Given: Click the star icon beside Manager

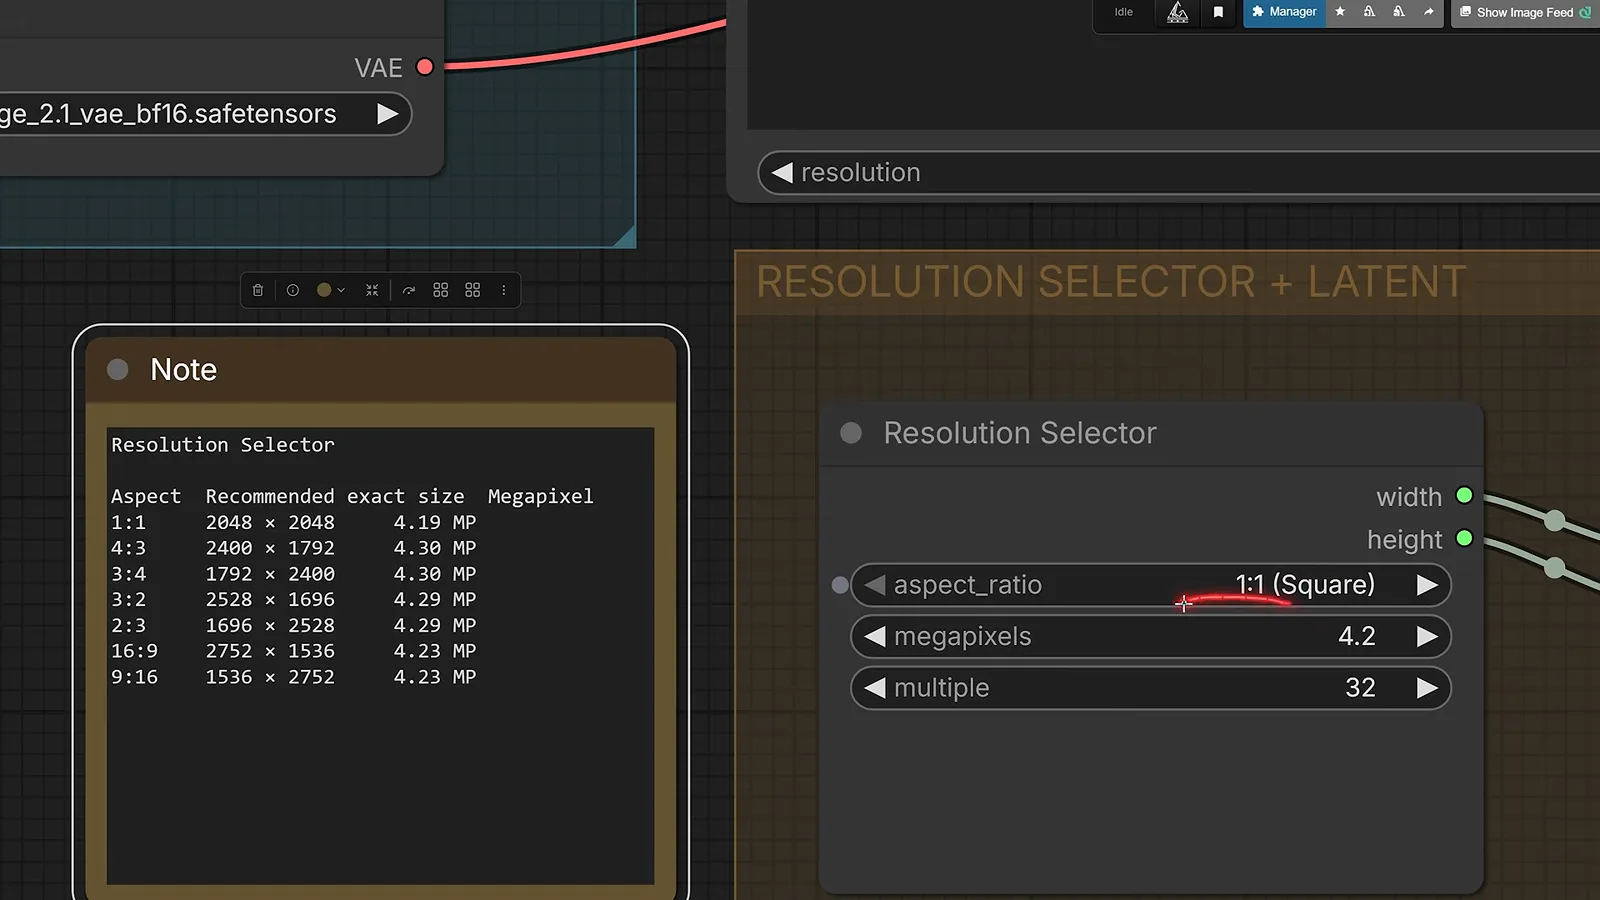Looking at the screenshot, I should pos(1340,12).
